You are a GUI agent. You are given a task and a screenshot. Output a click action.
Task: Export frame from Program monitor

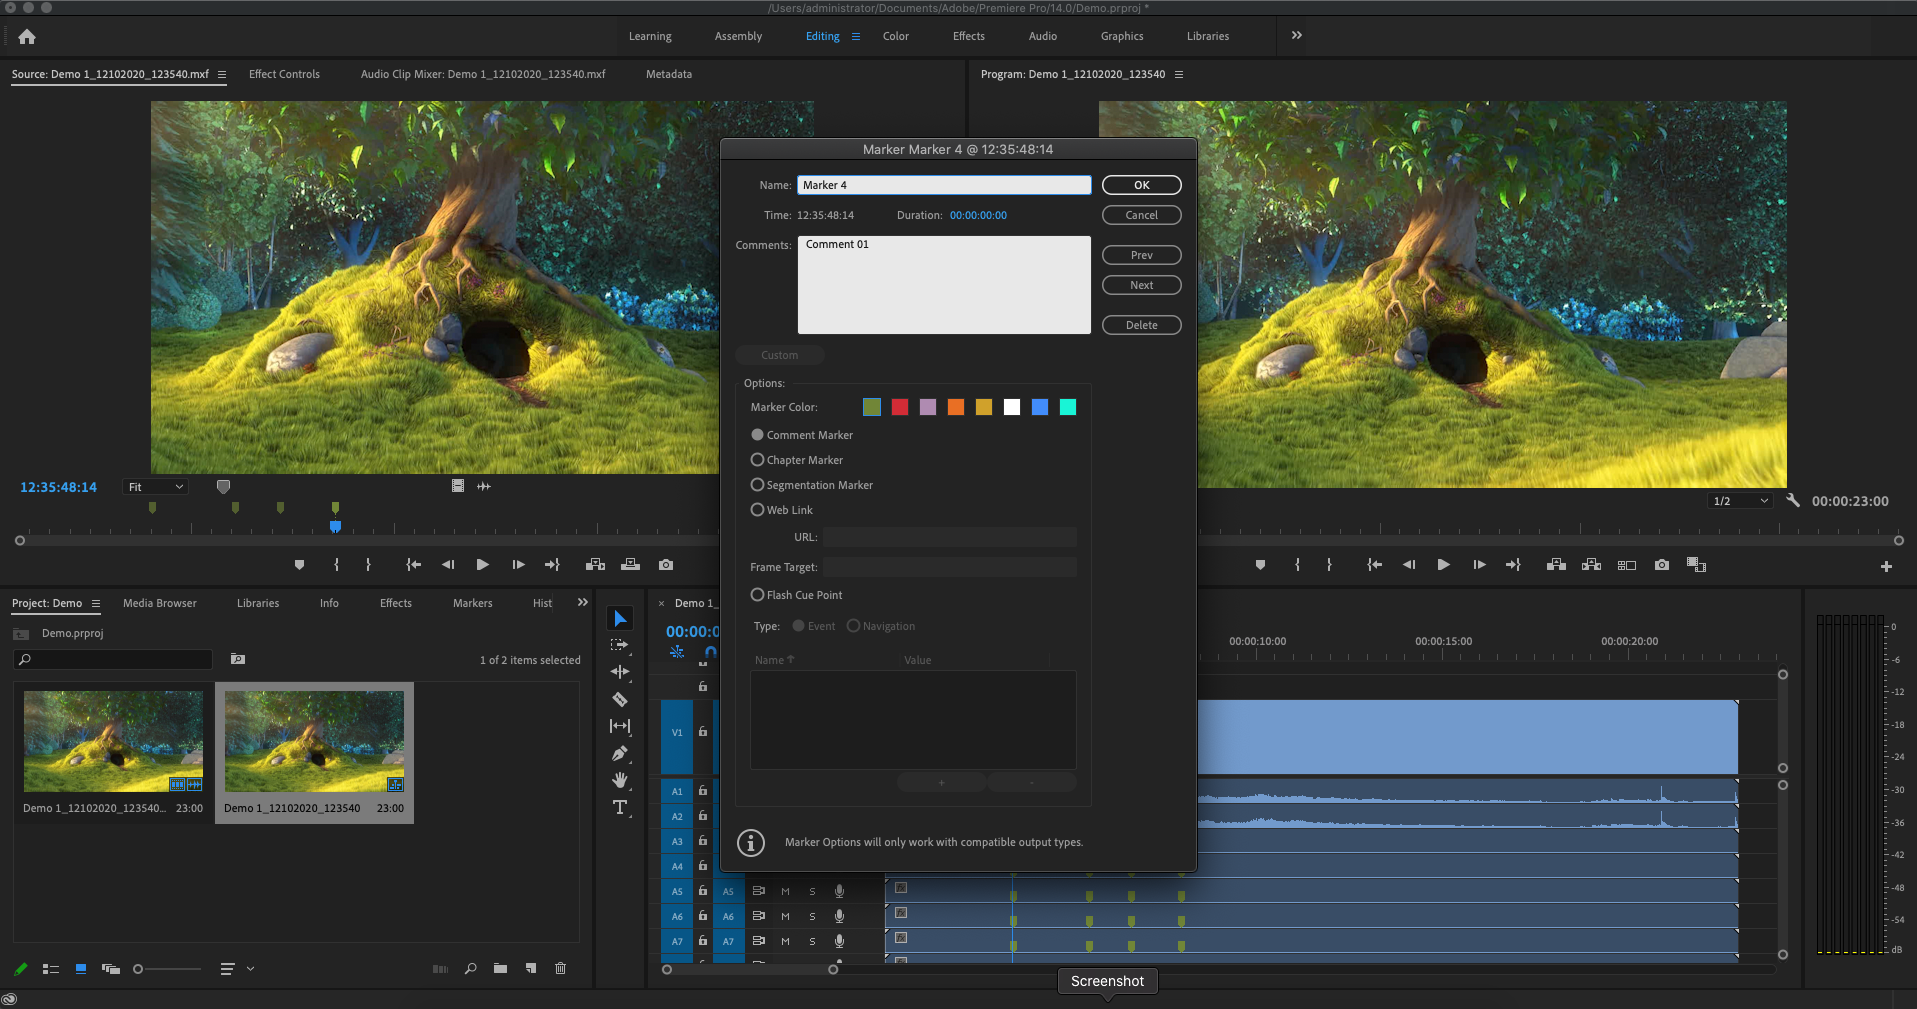click(1662, 565)
